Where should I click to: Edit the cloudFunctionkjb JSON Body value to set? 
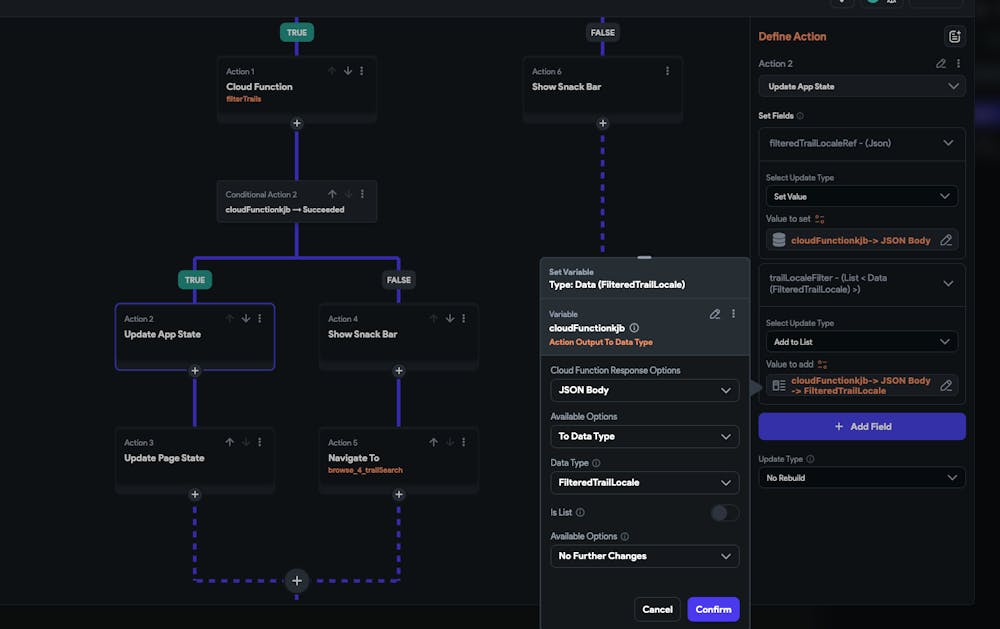click(x=946, y=240)
